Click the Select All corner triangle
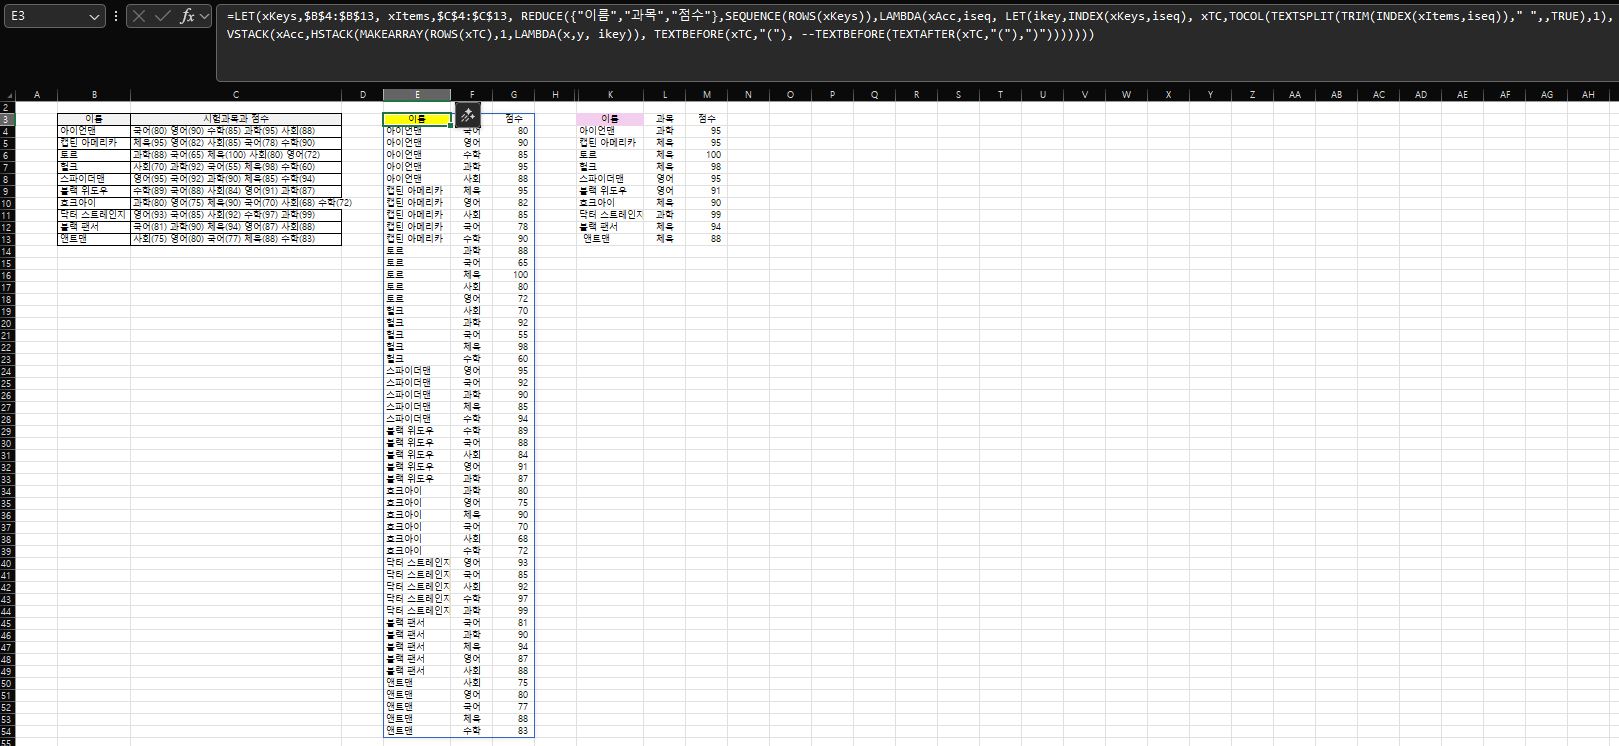 tap(7, 95)
